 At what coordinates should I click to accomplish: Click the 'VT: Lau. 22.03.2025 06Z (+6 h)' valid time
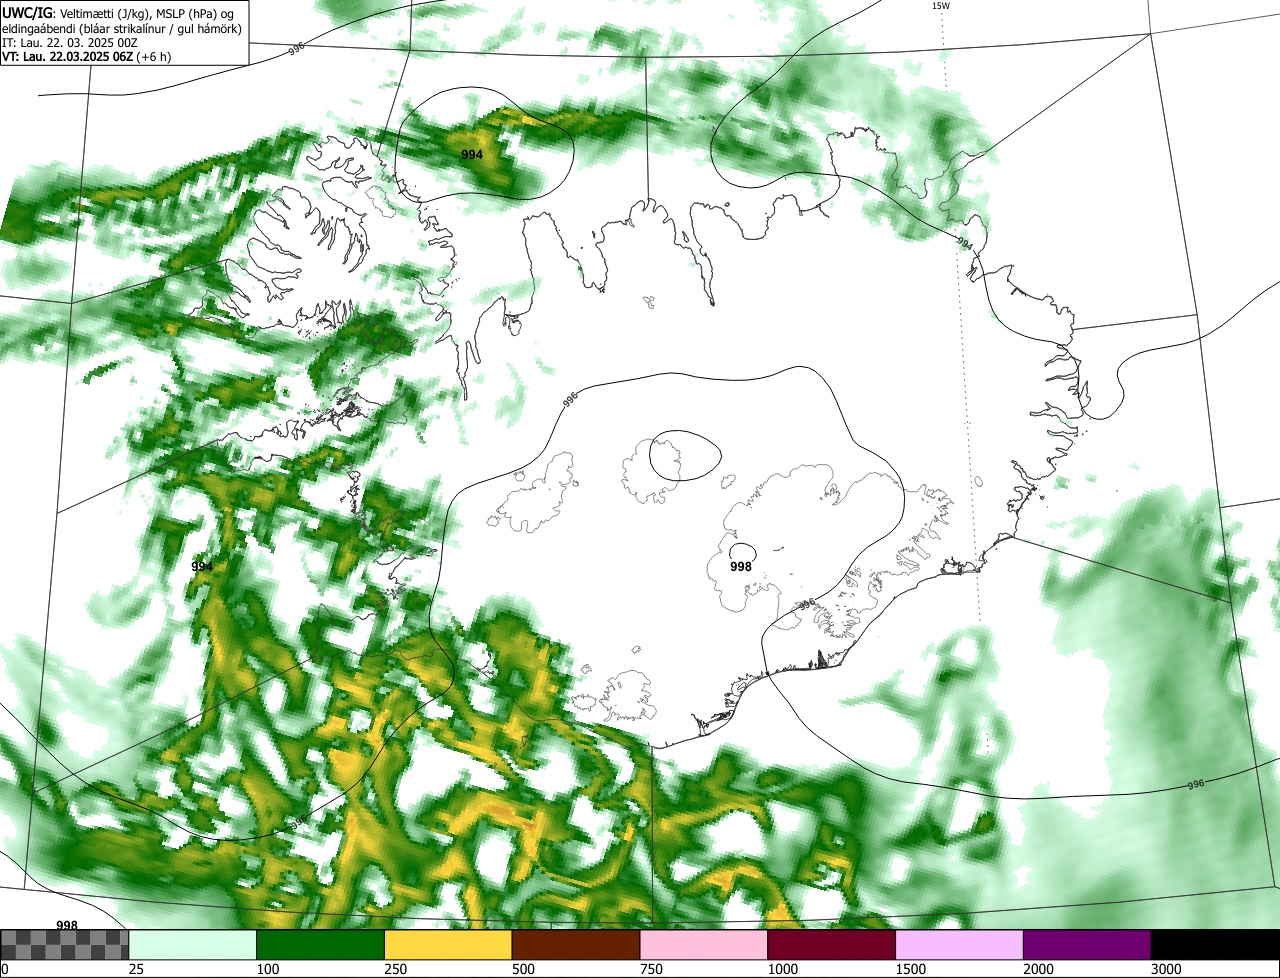pos(86,57)
